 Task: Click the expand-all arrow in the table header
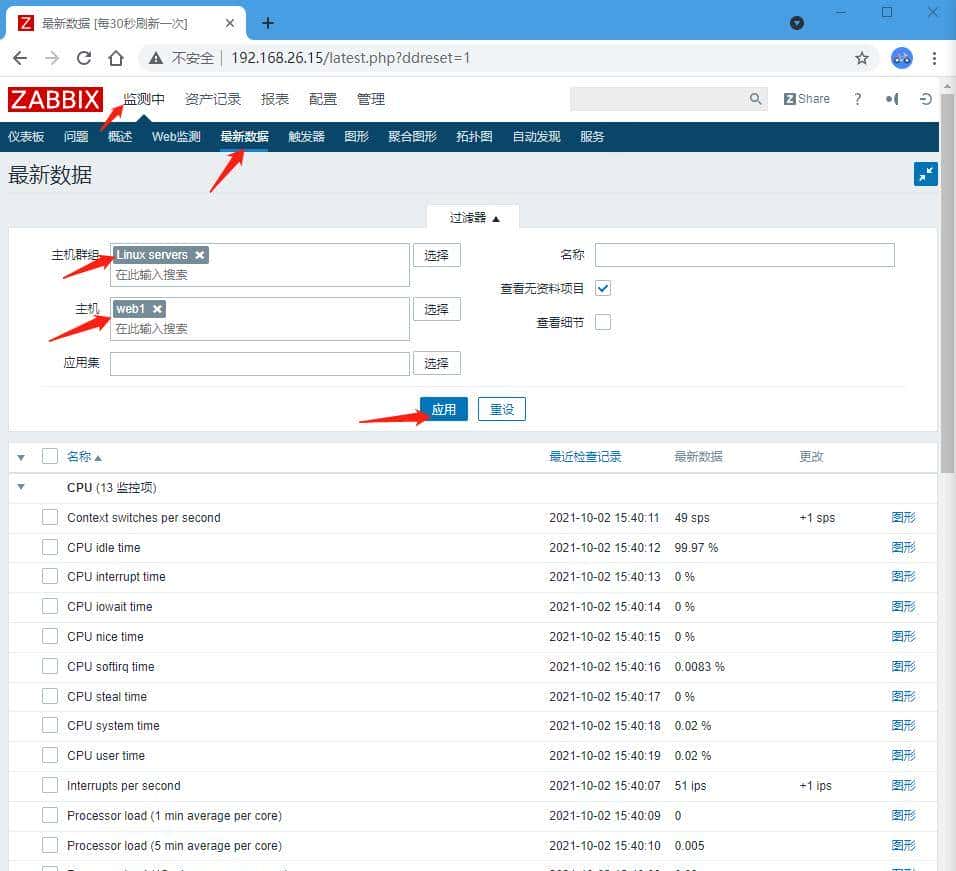coord(21,456)
